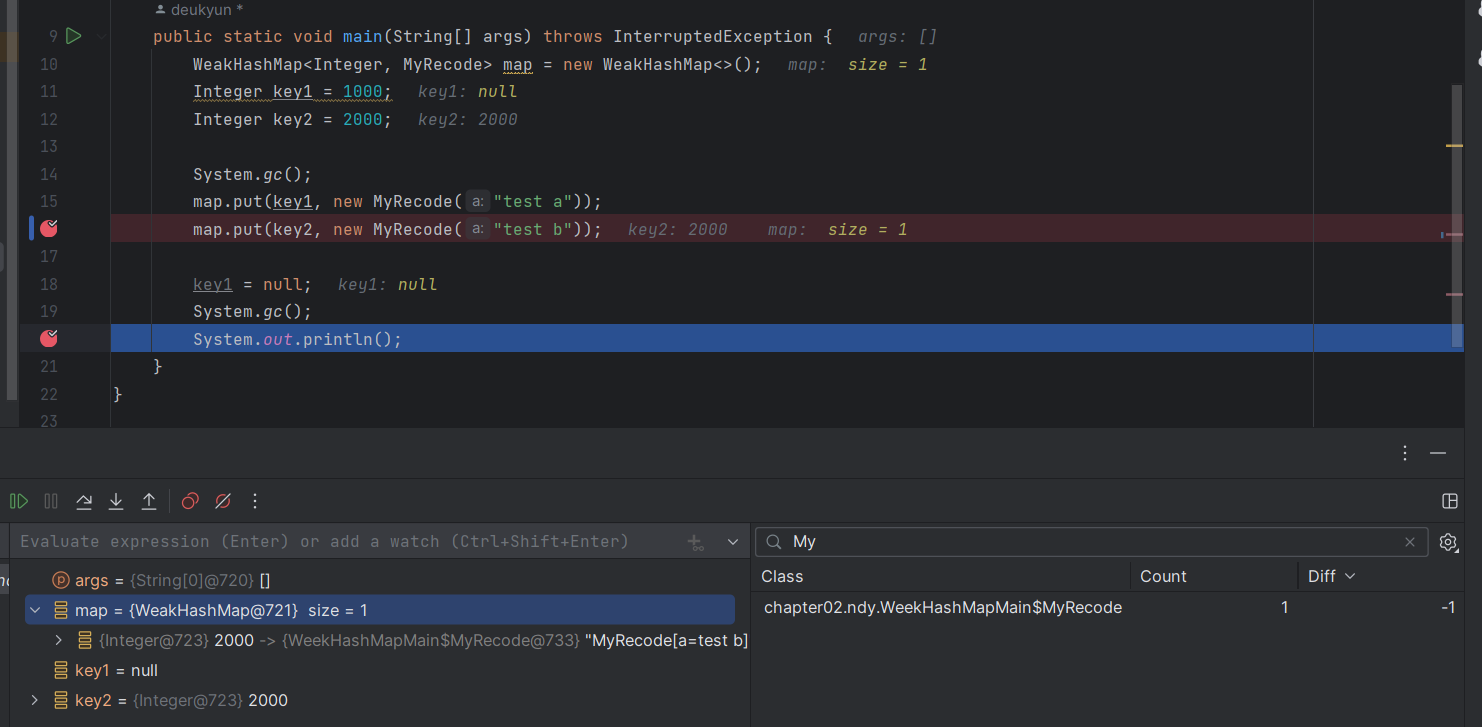Remove the breakpoint on the map.put key2 line
The image size is (1482, 727).
(x=49, y=229)
